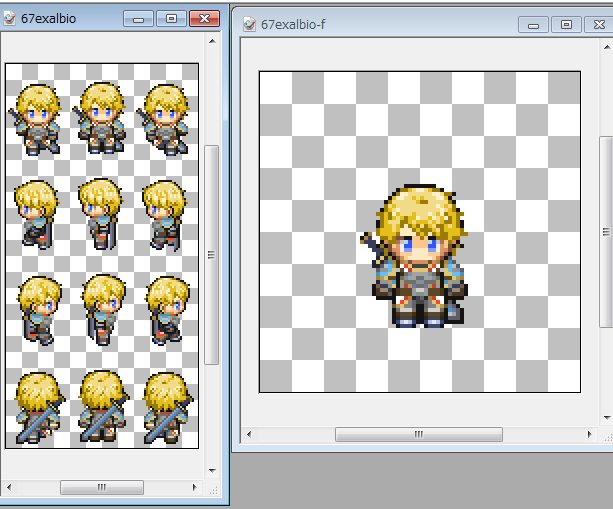The width and height of the screenshot is (613, 509).
Task: Select large front-facing sprite in 67exalbio-f canvas
Action: click(x=414, y=256)
